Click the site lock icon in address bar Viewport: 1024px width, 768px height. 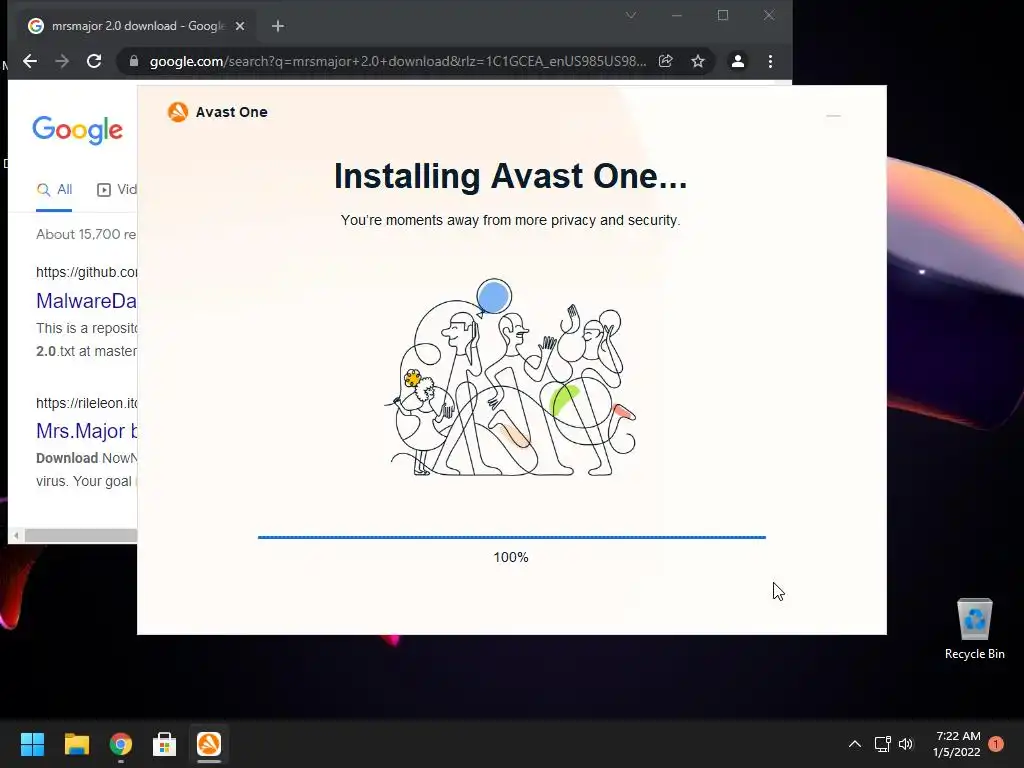(134, 61)
